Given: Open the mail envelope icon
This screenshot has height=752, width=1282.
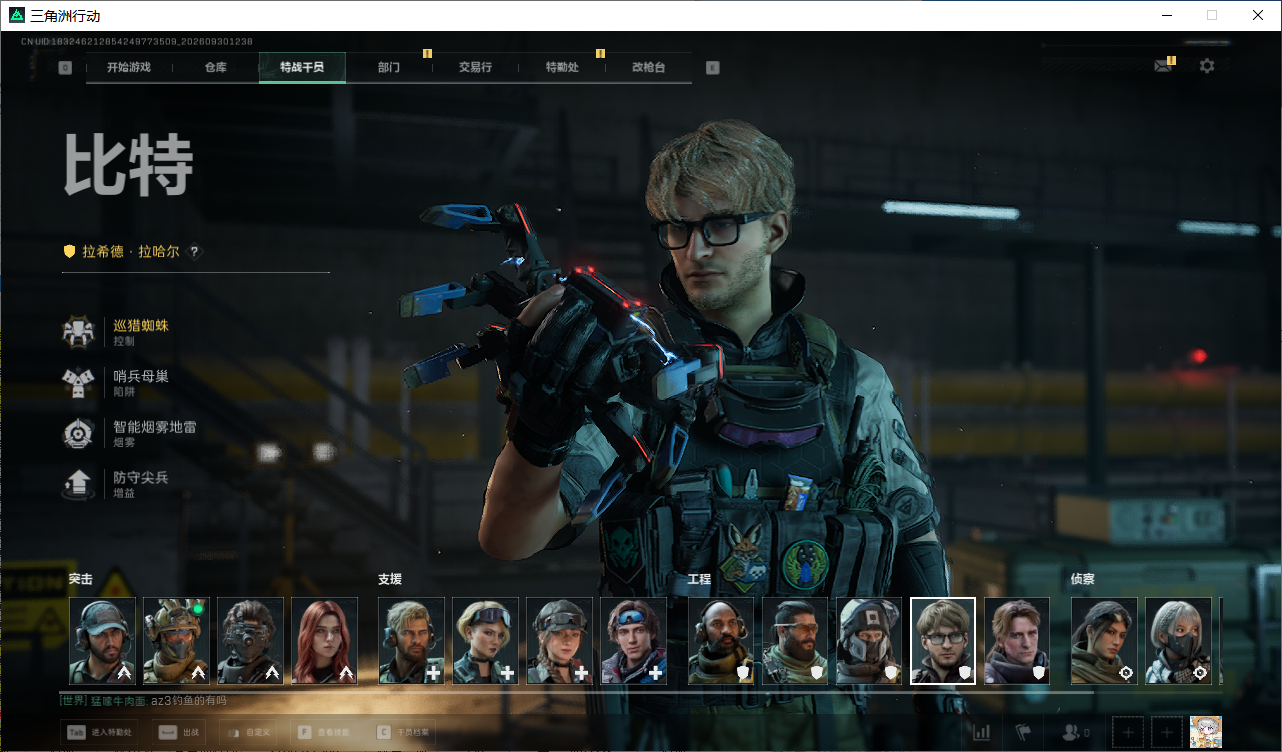Looking at the screenshot, I should click(x=1163, y=66).
